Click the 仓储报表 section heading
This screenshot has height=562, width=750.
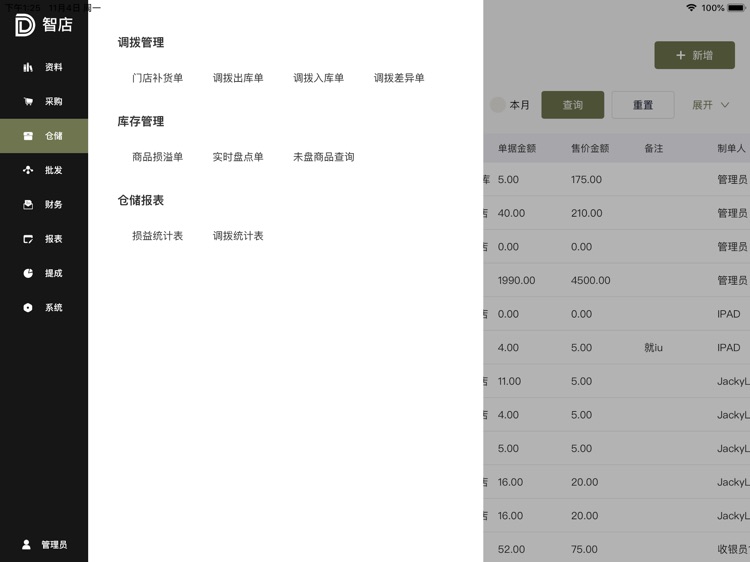click(x=141, y=200)
